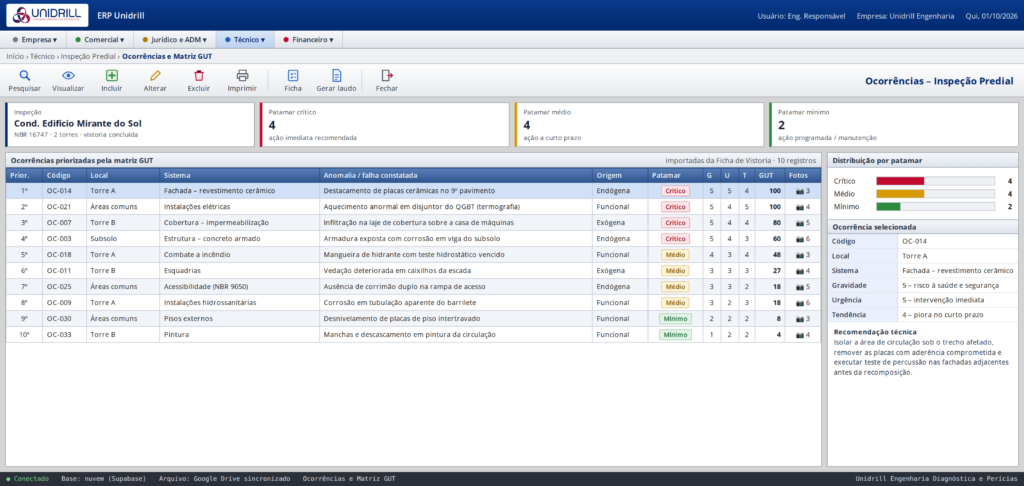Click the Fechar exit icon
This screenshot has width=1024, height=486.
(x=387, y=75)
